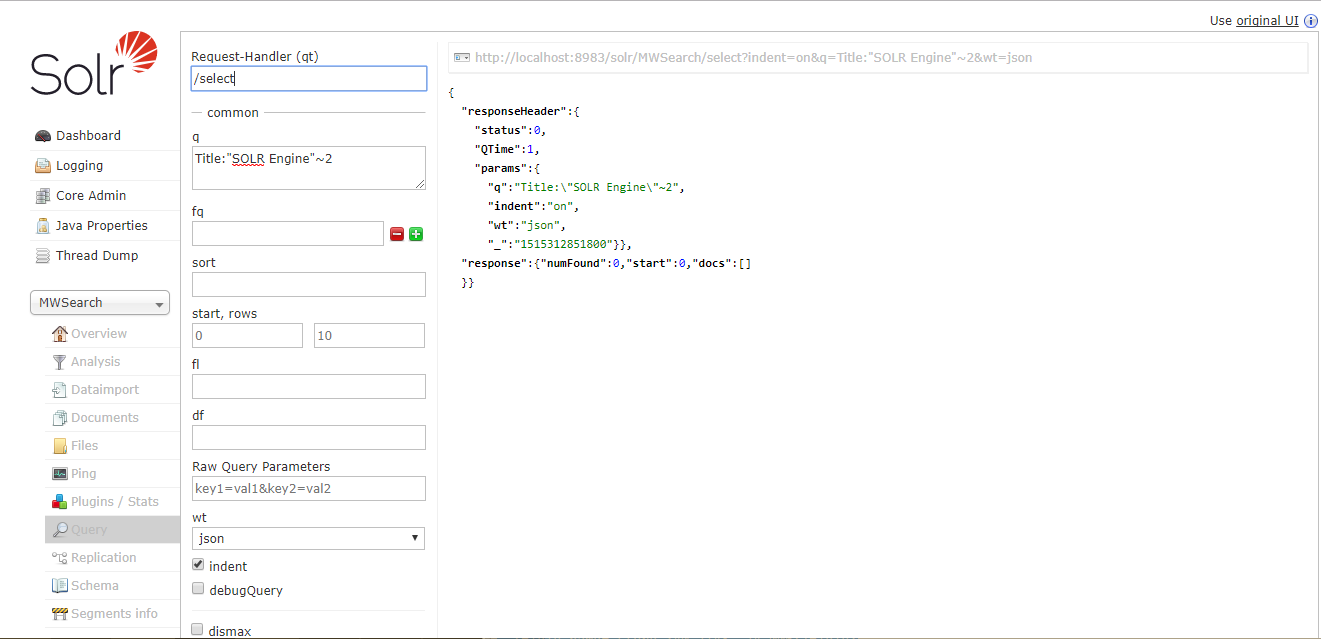Enable the dismax checkbox
The height and width of the screenshot is (639, 1321).
(x=198, y=630)
